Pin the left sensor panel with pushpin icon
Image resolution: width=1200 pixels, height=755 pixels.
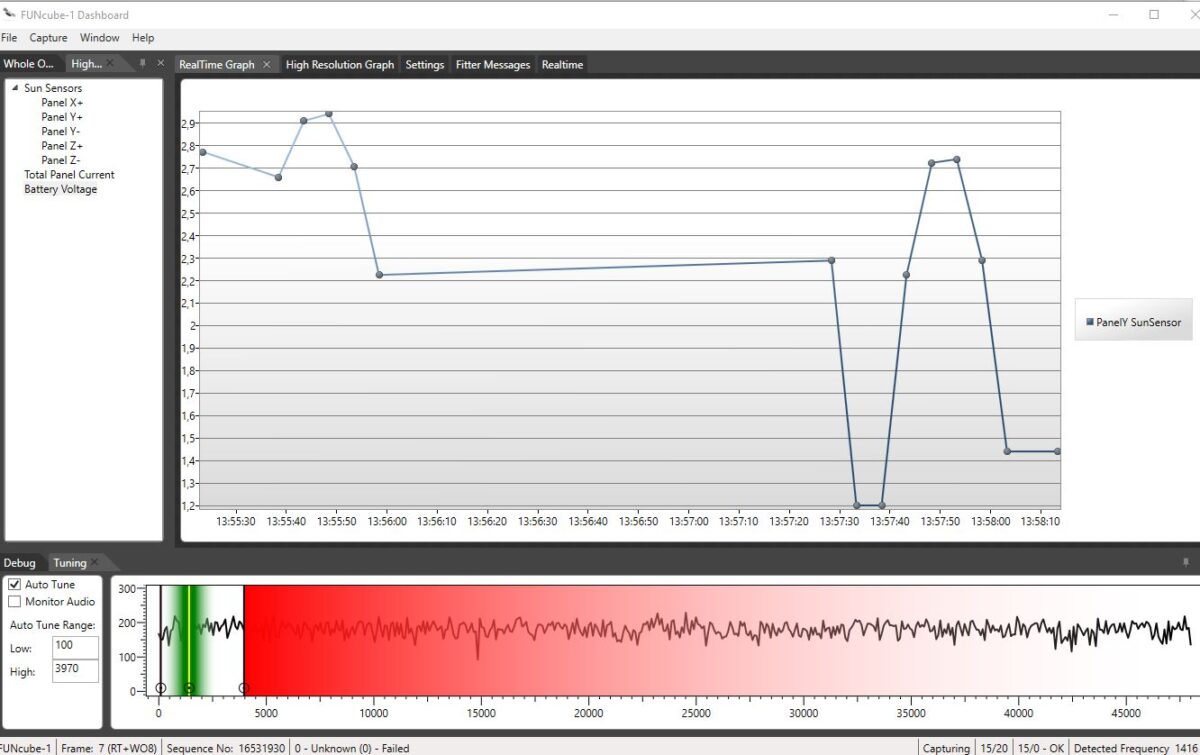tap(142, 63)
